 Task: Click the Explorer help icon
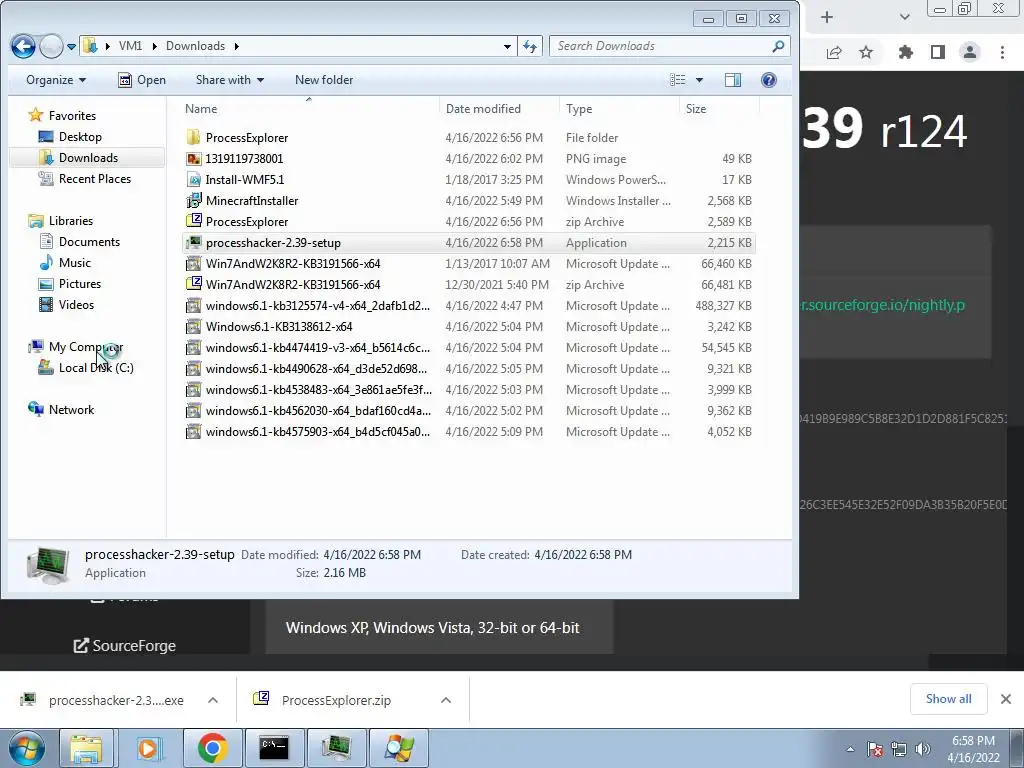tap(769, 80)
